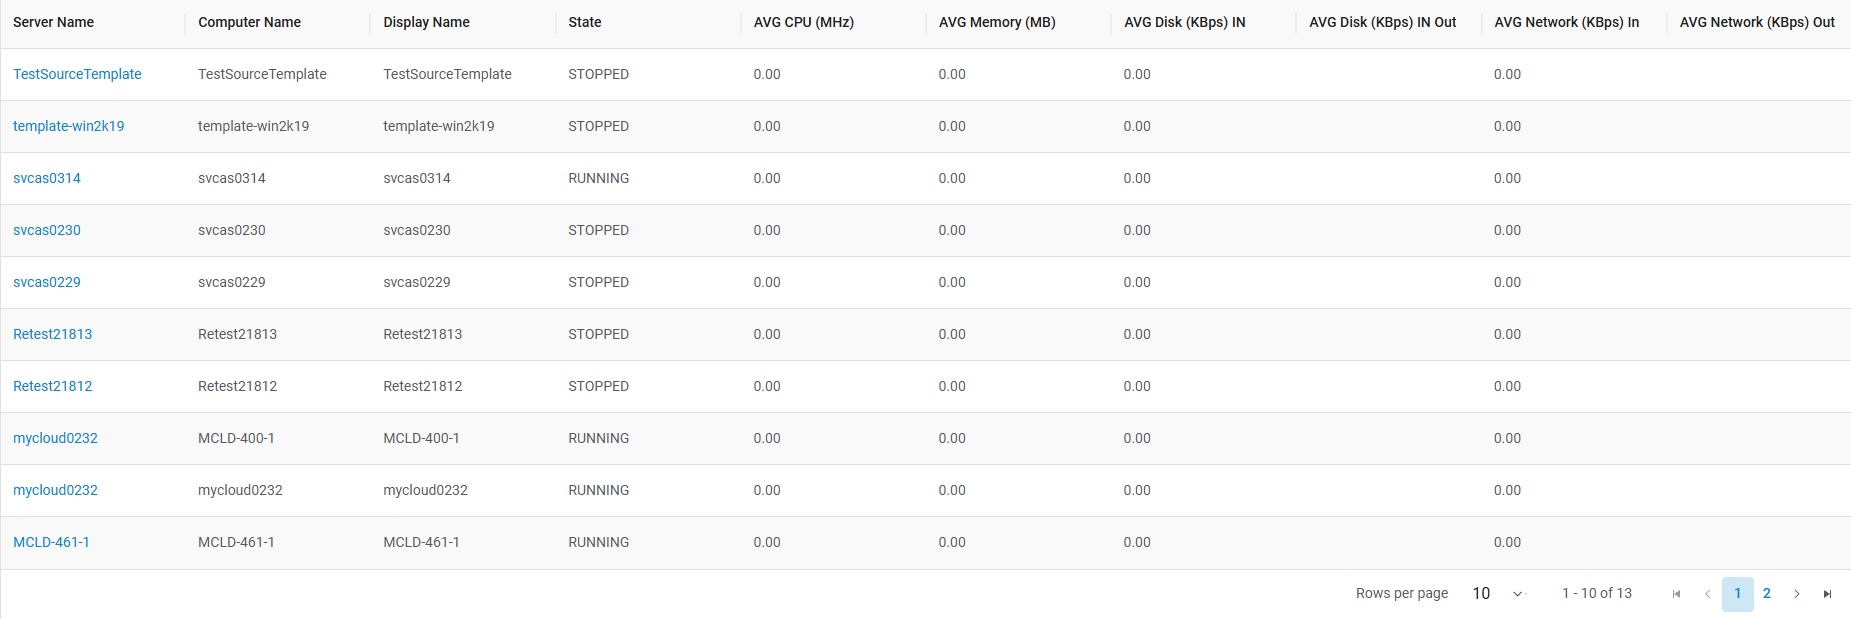Open the MCLD-461-1 server link
1851x619 pixels.
[51, 542]
